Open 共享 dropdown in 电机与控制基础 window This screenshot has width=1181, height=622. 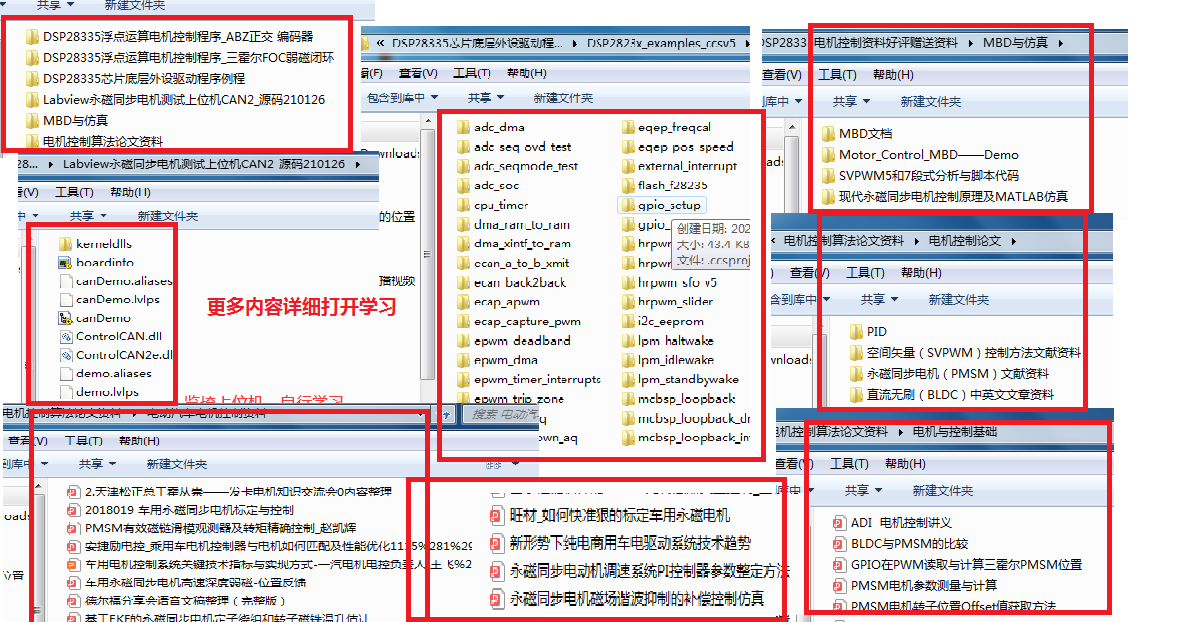point(863,491)
